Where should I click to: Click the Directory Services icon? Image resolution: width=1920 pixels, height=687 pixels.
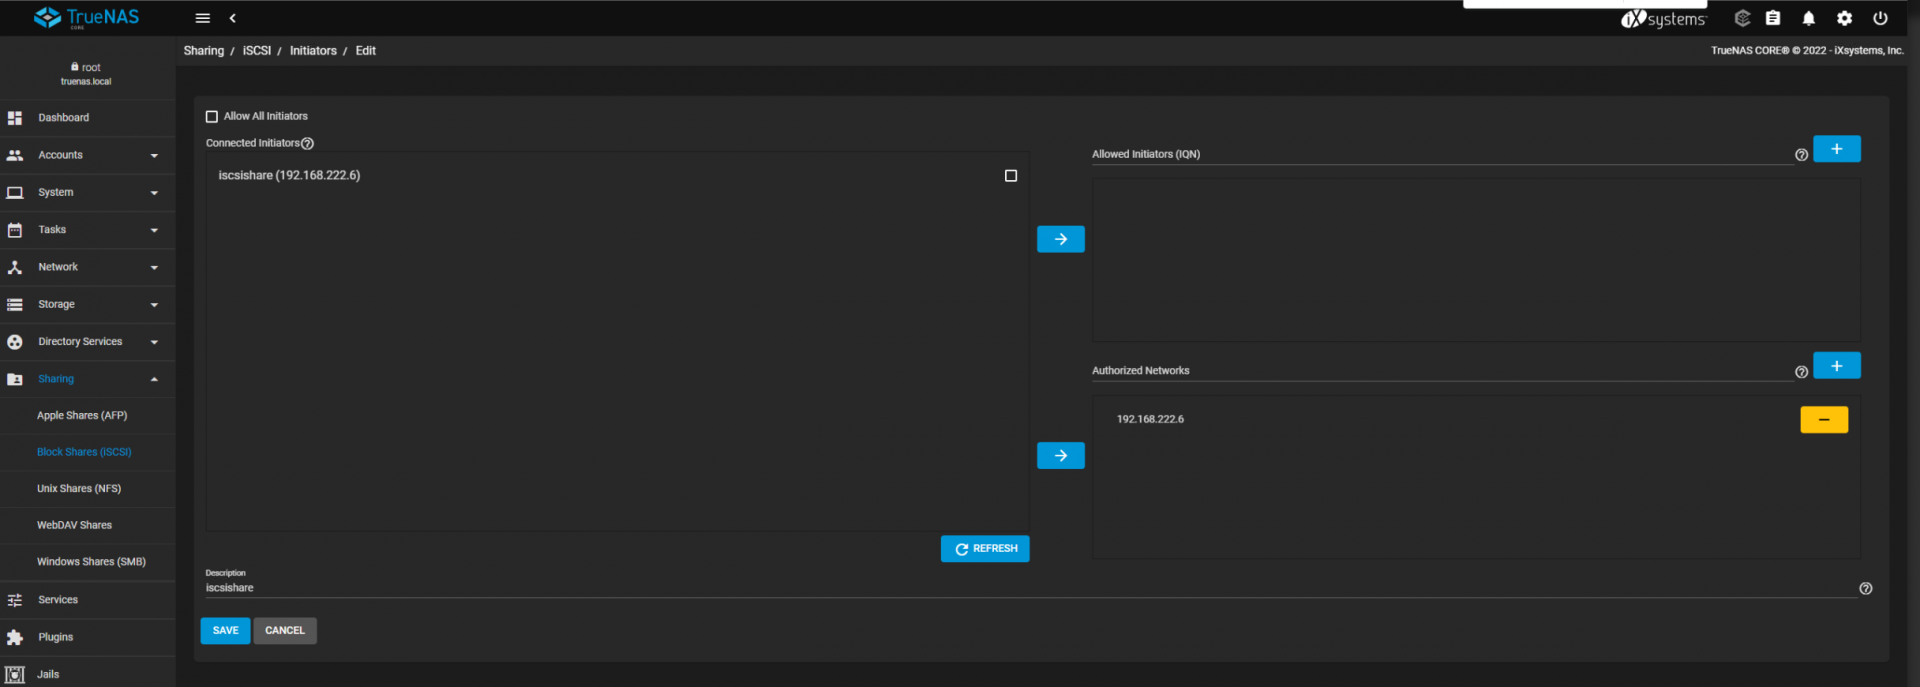tap(15, 342)
